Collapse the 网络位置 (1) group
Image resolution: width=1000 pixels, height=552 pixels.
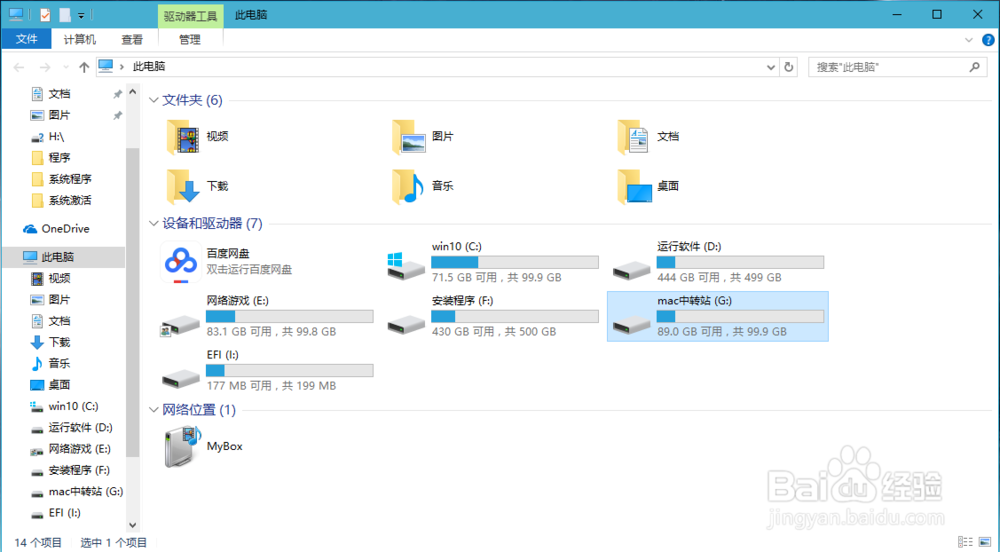(x=153, y=410)
